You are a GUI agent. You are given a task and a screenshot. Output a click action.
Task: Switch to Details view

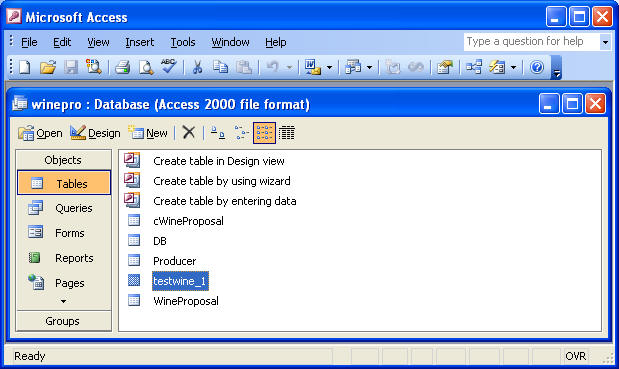tap(287, 133)
